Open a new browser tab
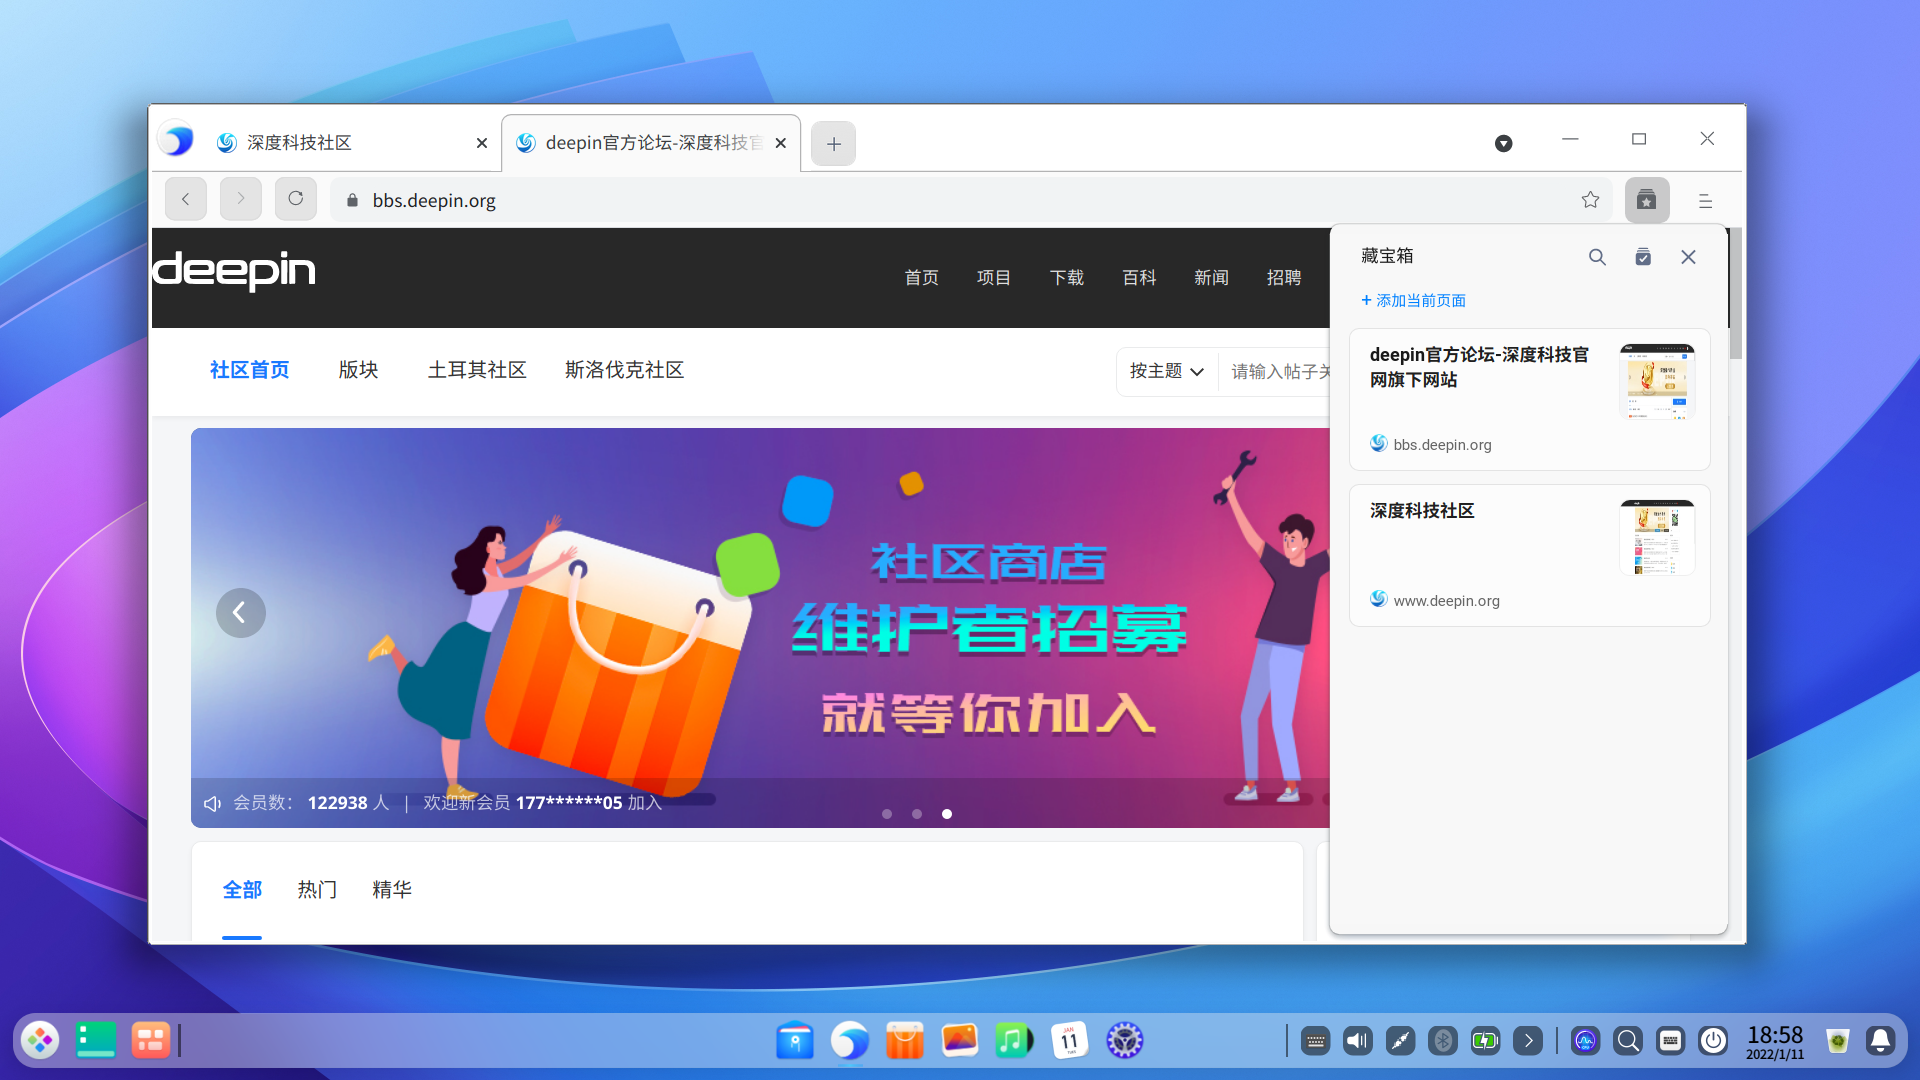1920x1080 pixels. pos(833,144)
